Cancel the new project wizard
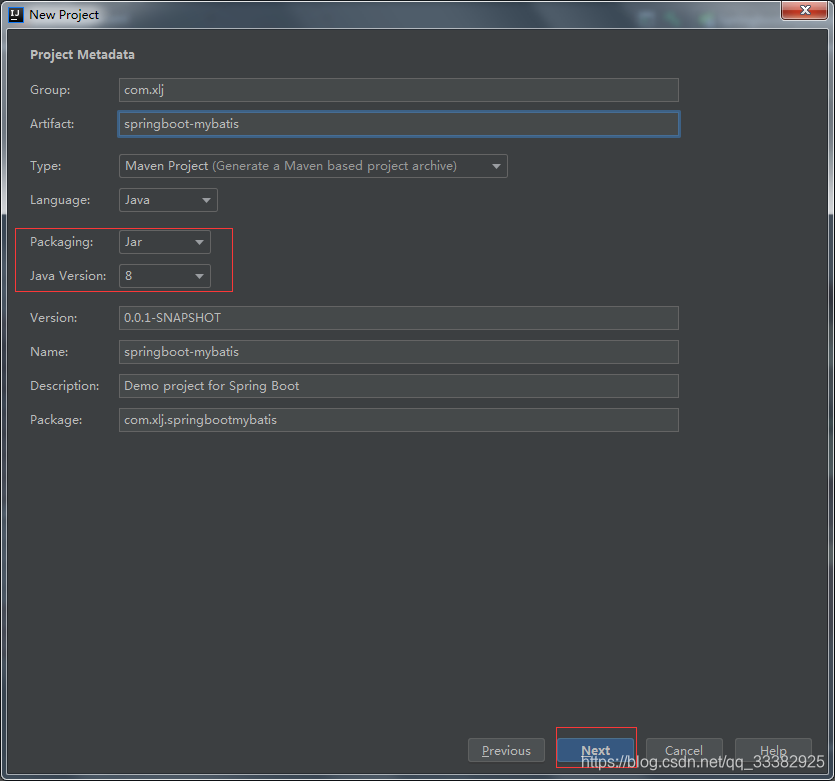This screenshot has width=835, height=781. point(684,750)
